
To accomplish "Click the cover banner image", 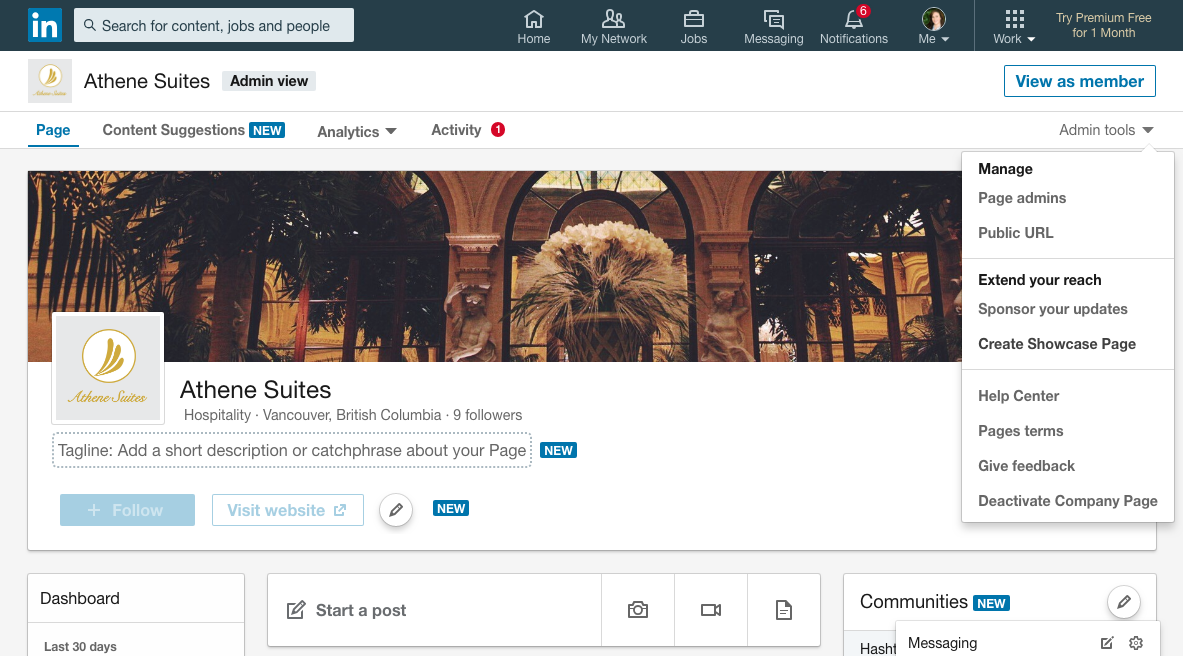I will [495, 266].
